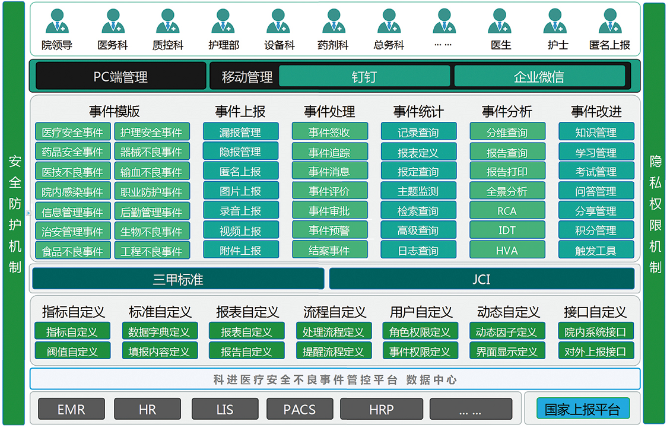Click the 护理部 person icon
The image size is (668, 427).
223,22
